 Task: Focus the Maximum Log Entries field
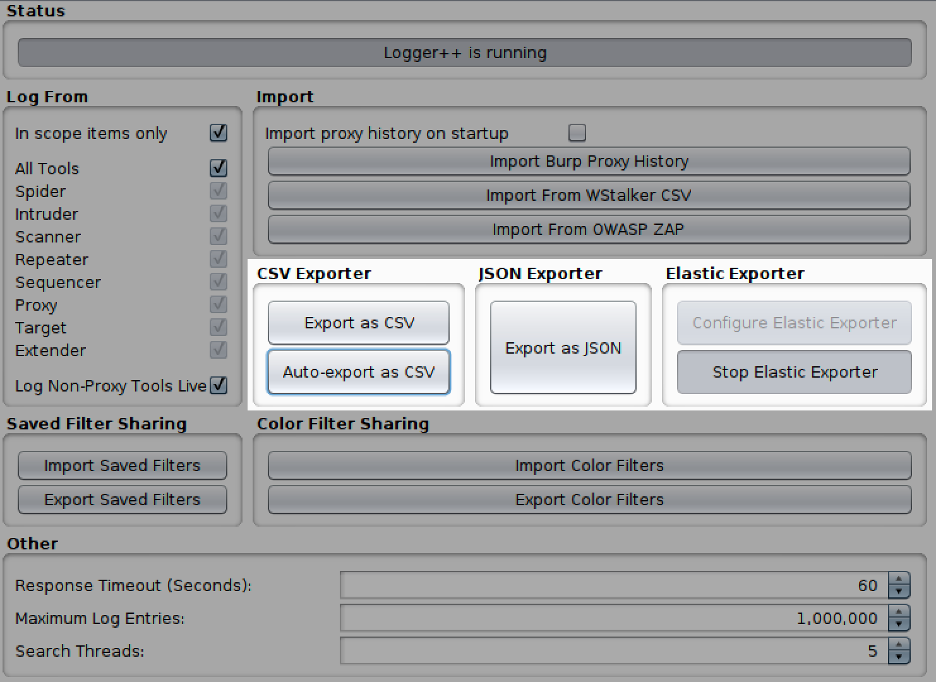(614, 618)
